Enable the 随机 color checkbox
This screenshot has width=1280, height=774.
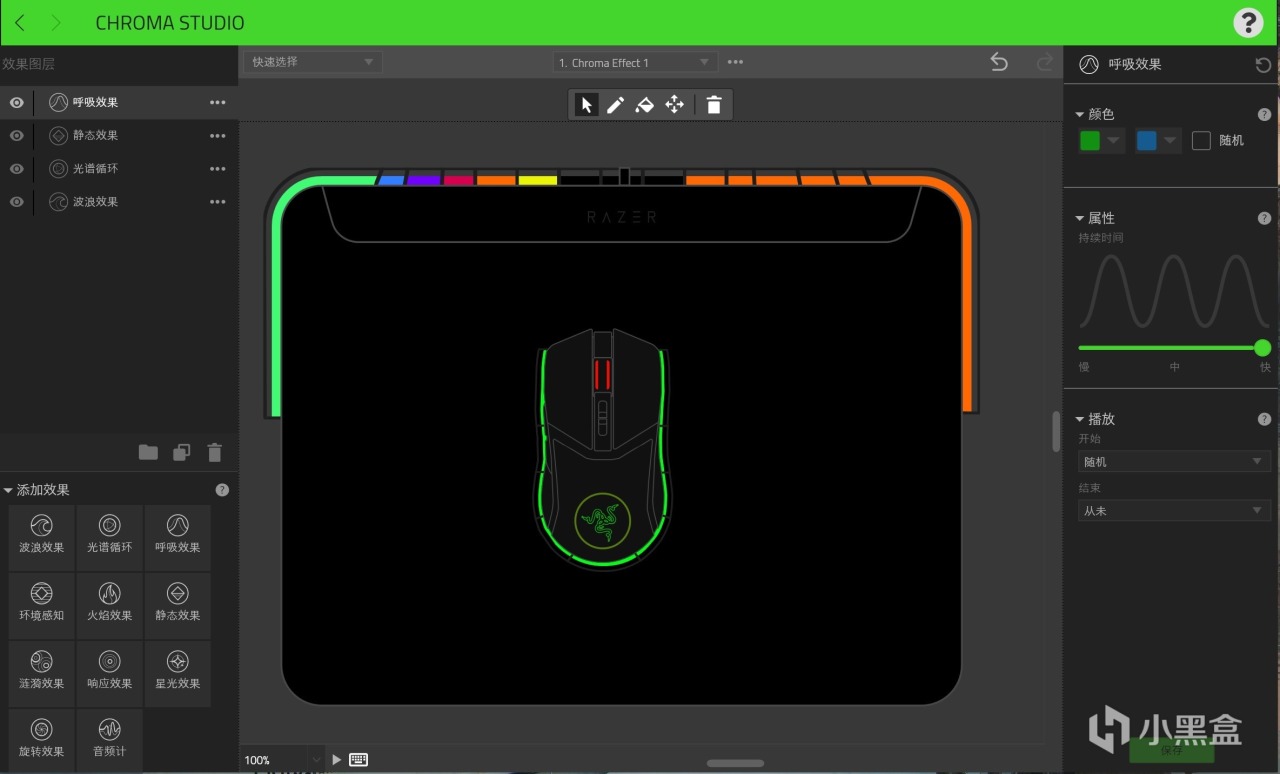pos(1201,141)
